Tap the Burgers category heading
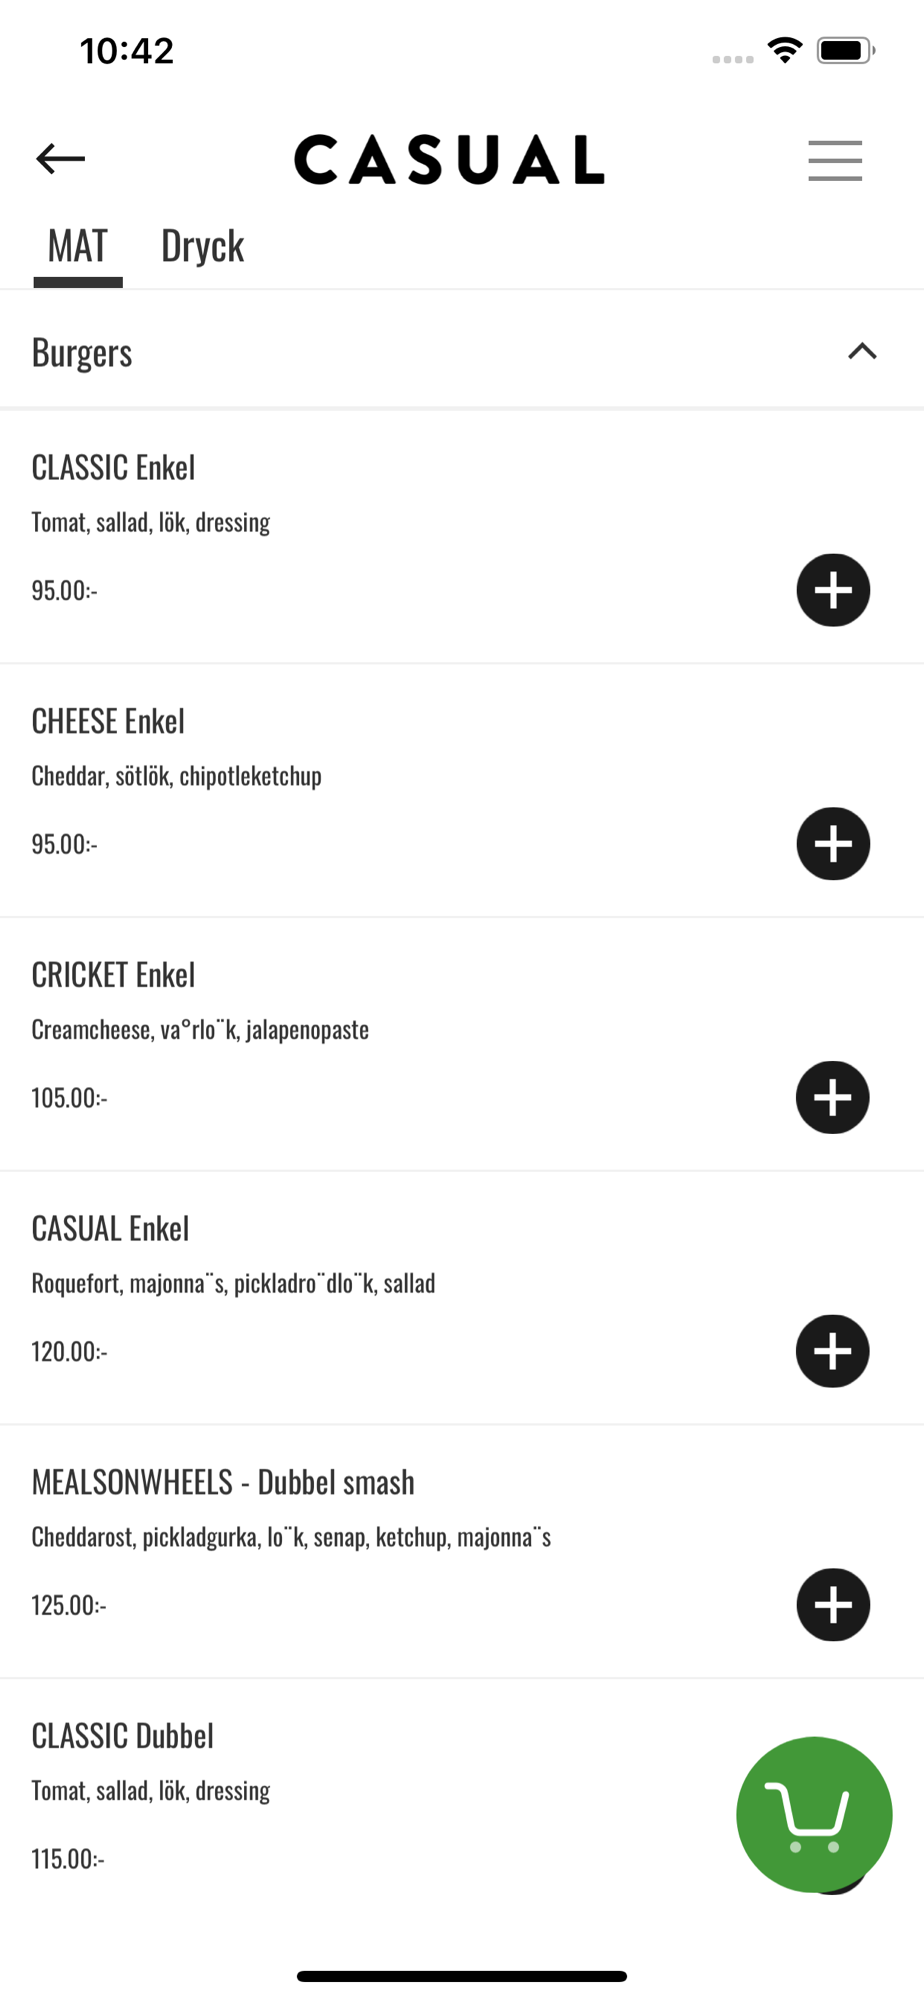This screenshot has width=924, height=2000. [82, 353]
